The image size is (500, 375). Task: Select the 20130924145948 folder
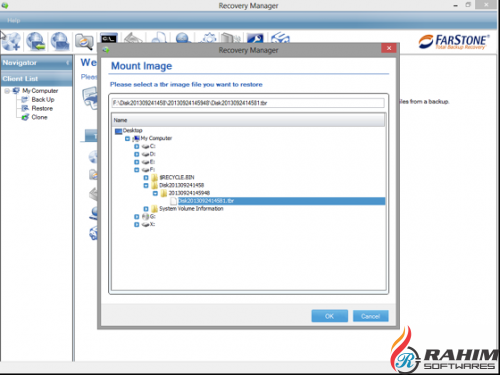coord(189,193)
